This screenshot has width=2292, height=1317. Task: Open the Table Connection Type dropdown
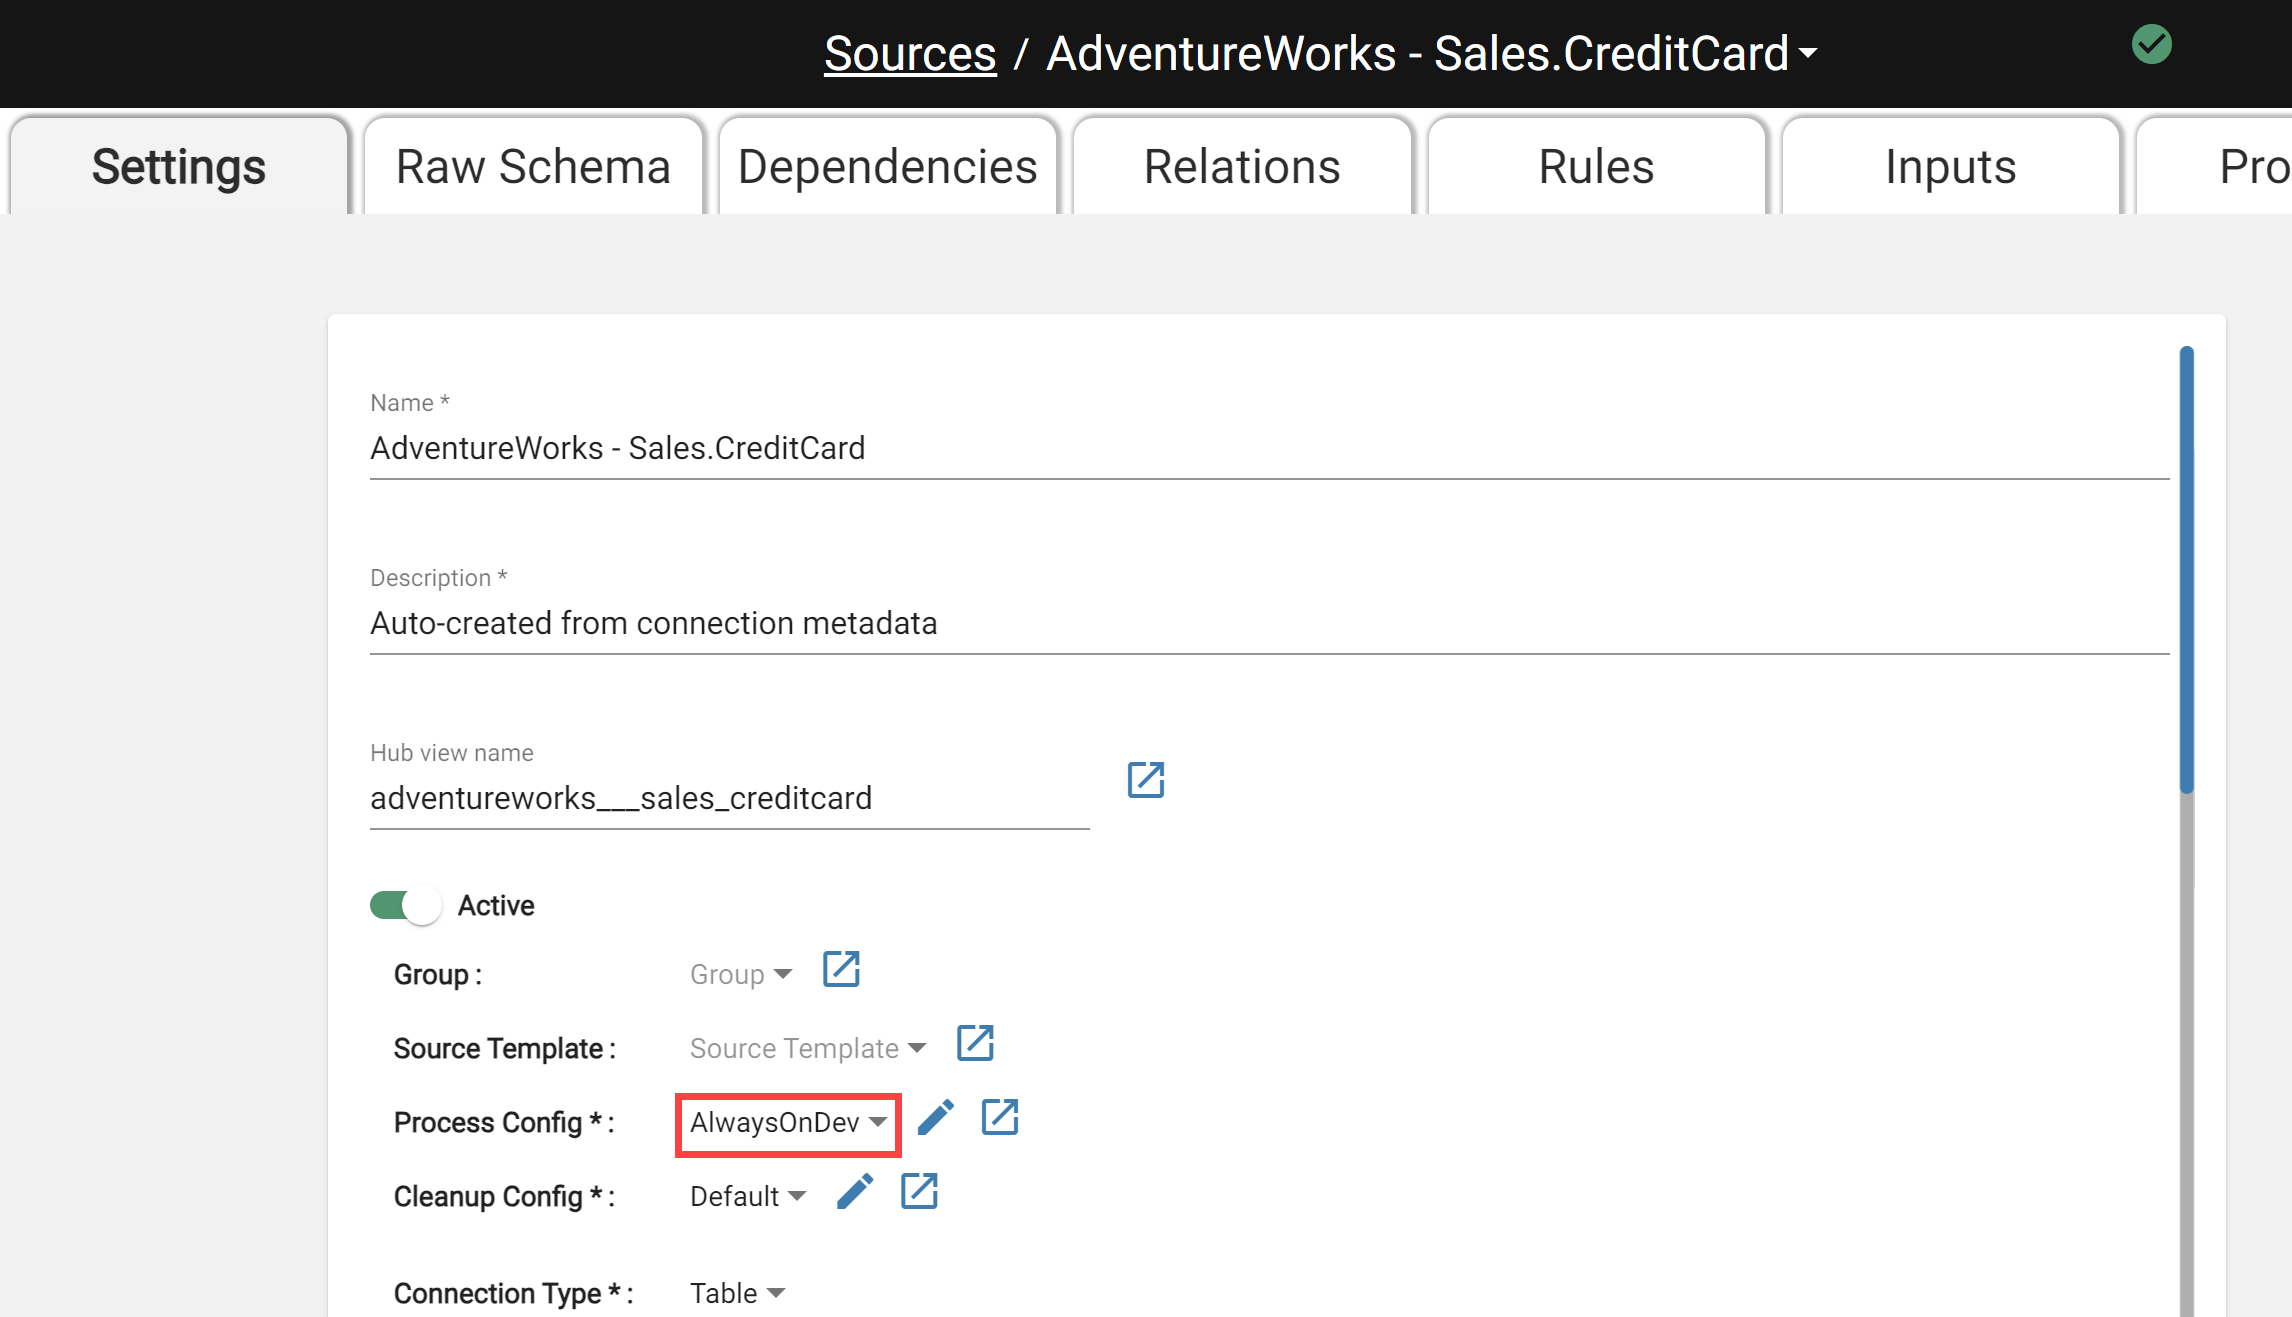point(737,1293)
